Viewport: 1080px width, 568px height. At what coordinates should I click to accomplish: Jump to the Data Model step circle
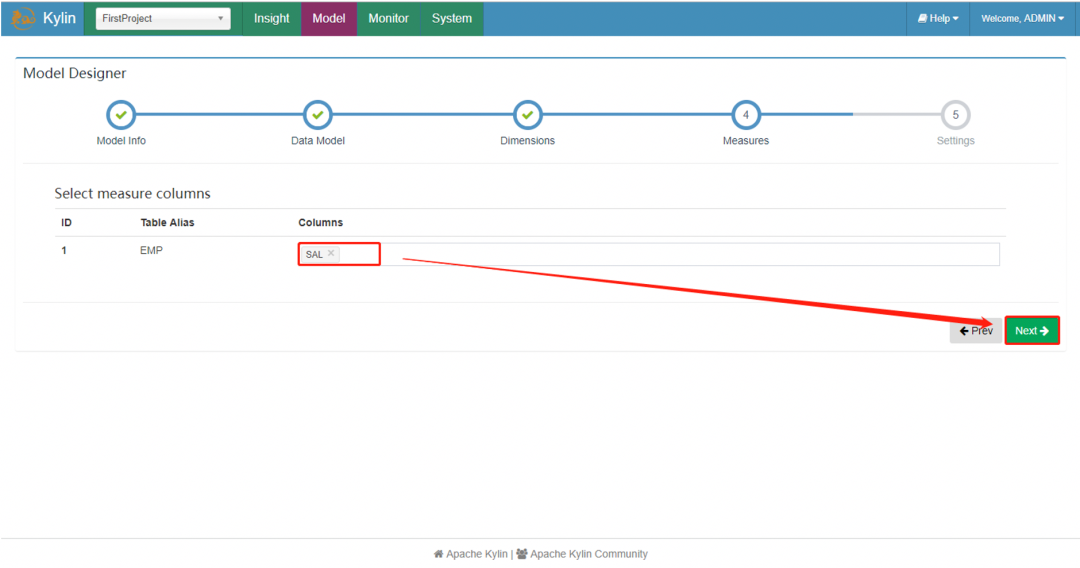[x=318, y=115]
